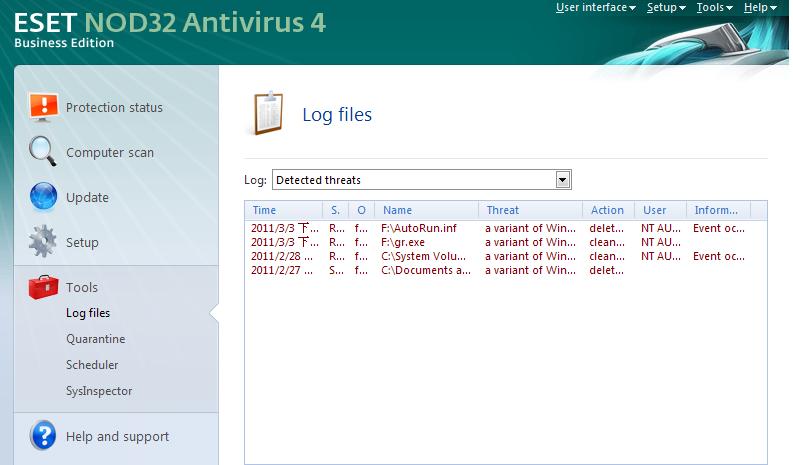Sort by the Time column header
The height and width of the screenshot is (465, 793).
284,210
